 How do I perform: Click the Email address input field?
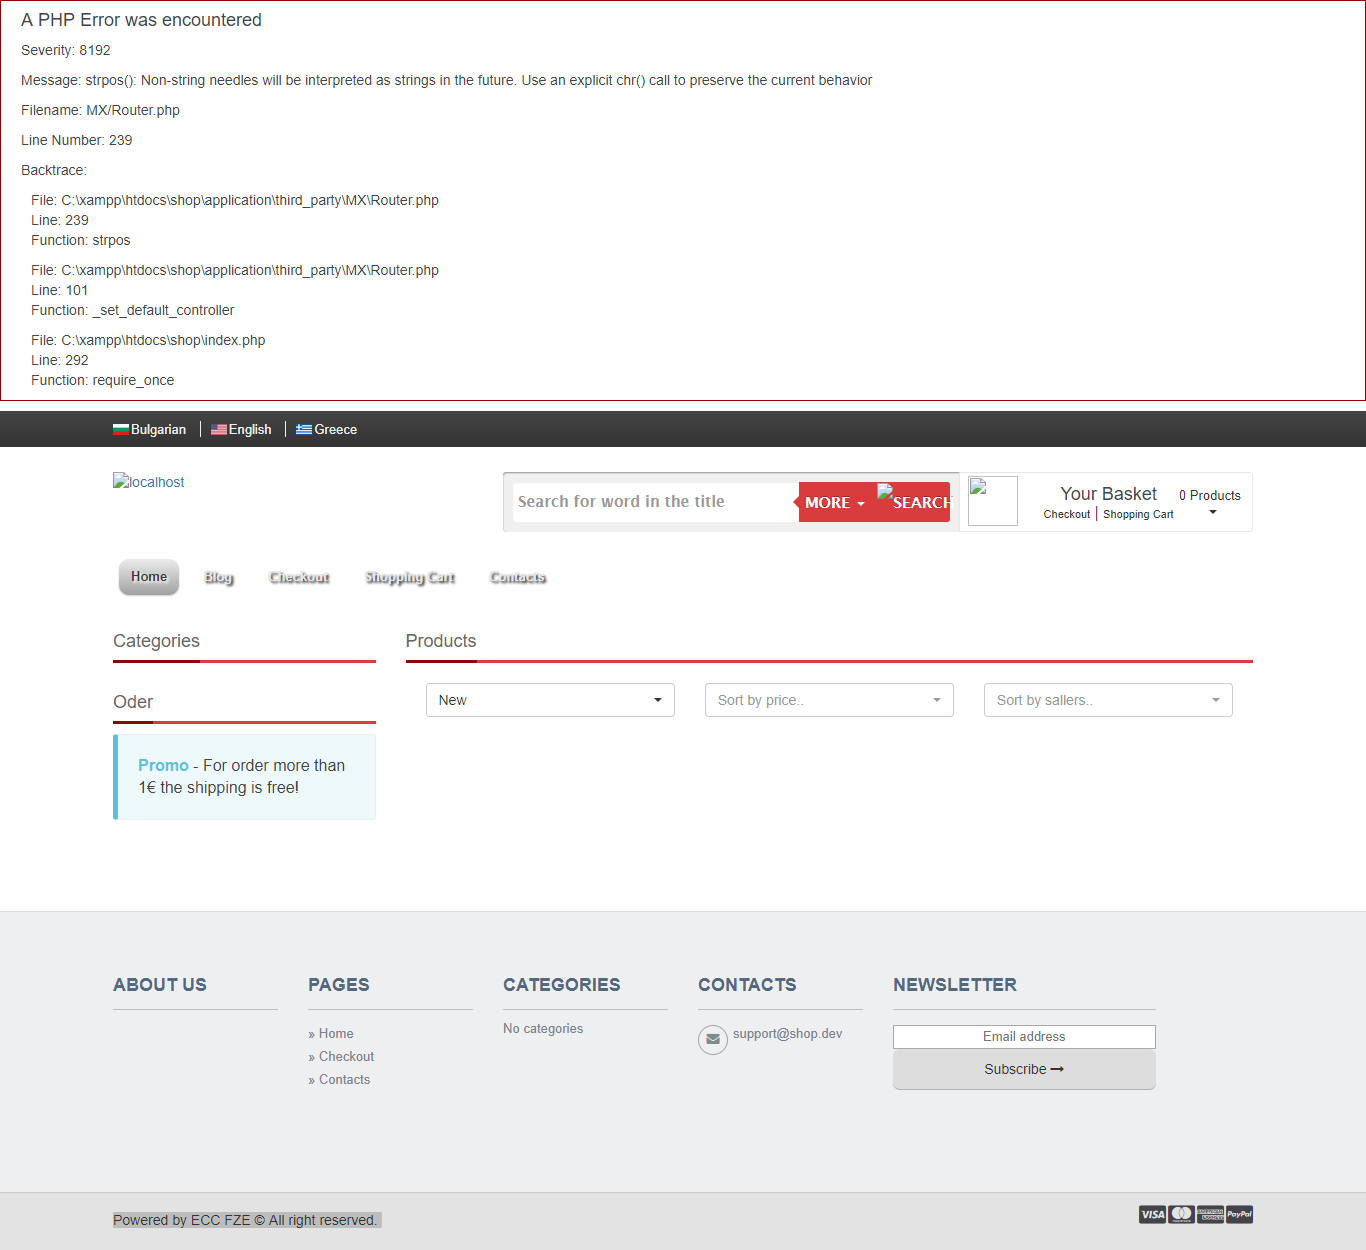click(1023, 1036)
